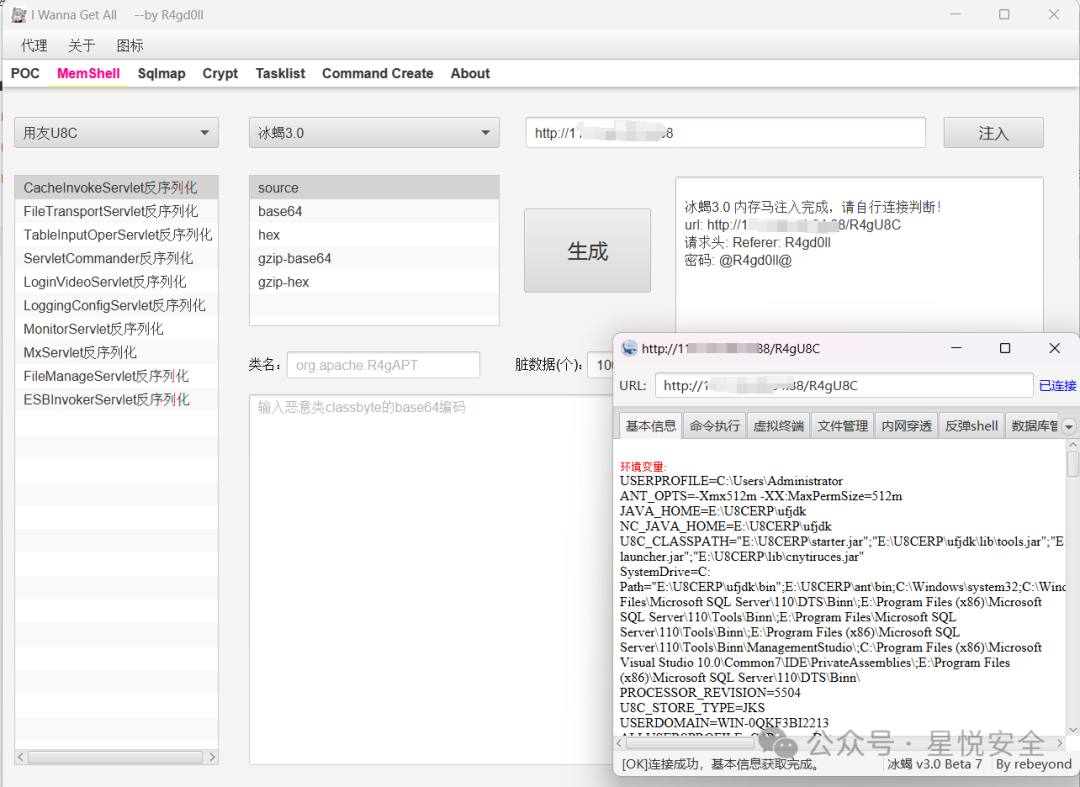The height and width of the screenshot is (787, 1080).
Task: Click the 注入 button
Action: [993, 132]
